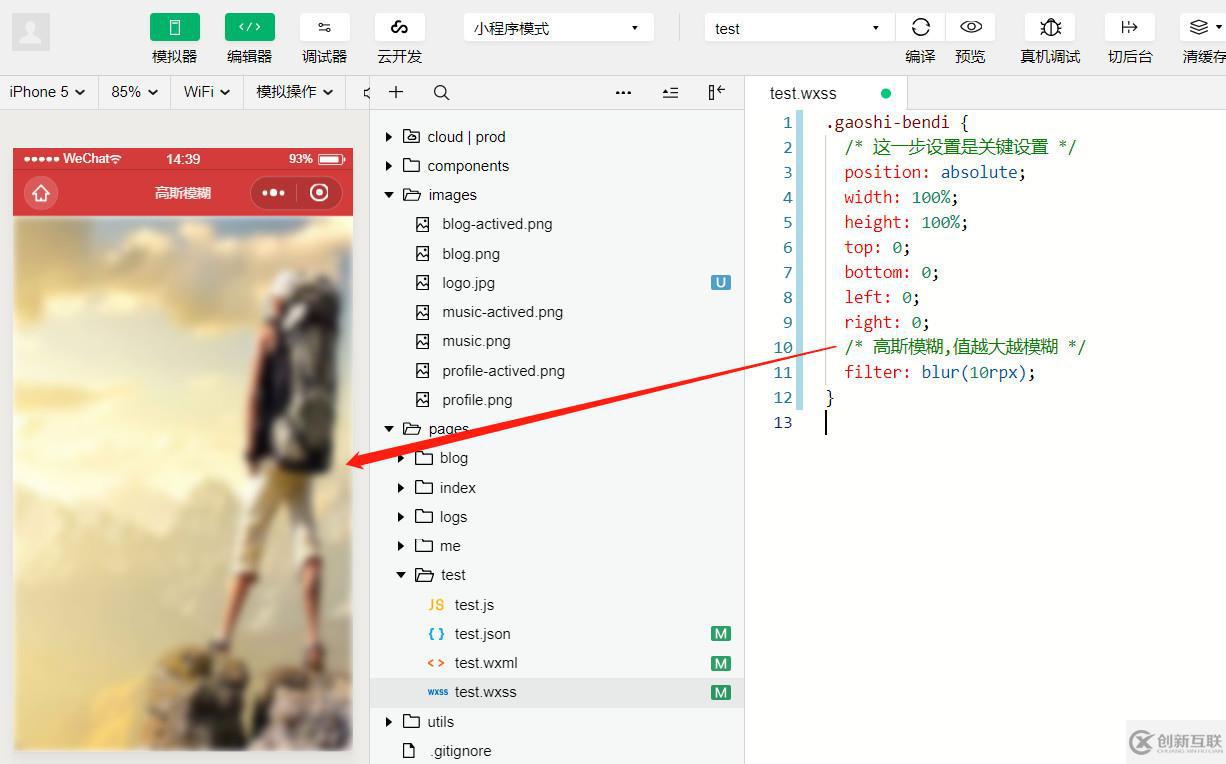
Task: Click the plus icon to add file
Action: click(396, 92)
